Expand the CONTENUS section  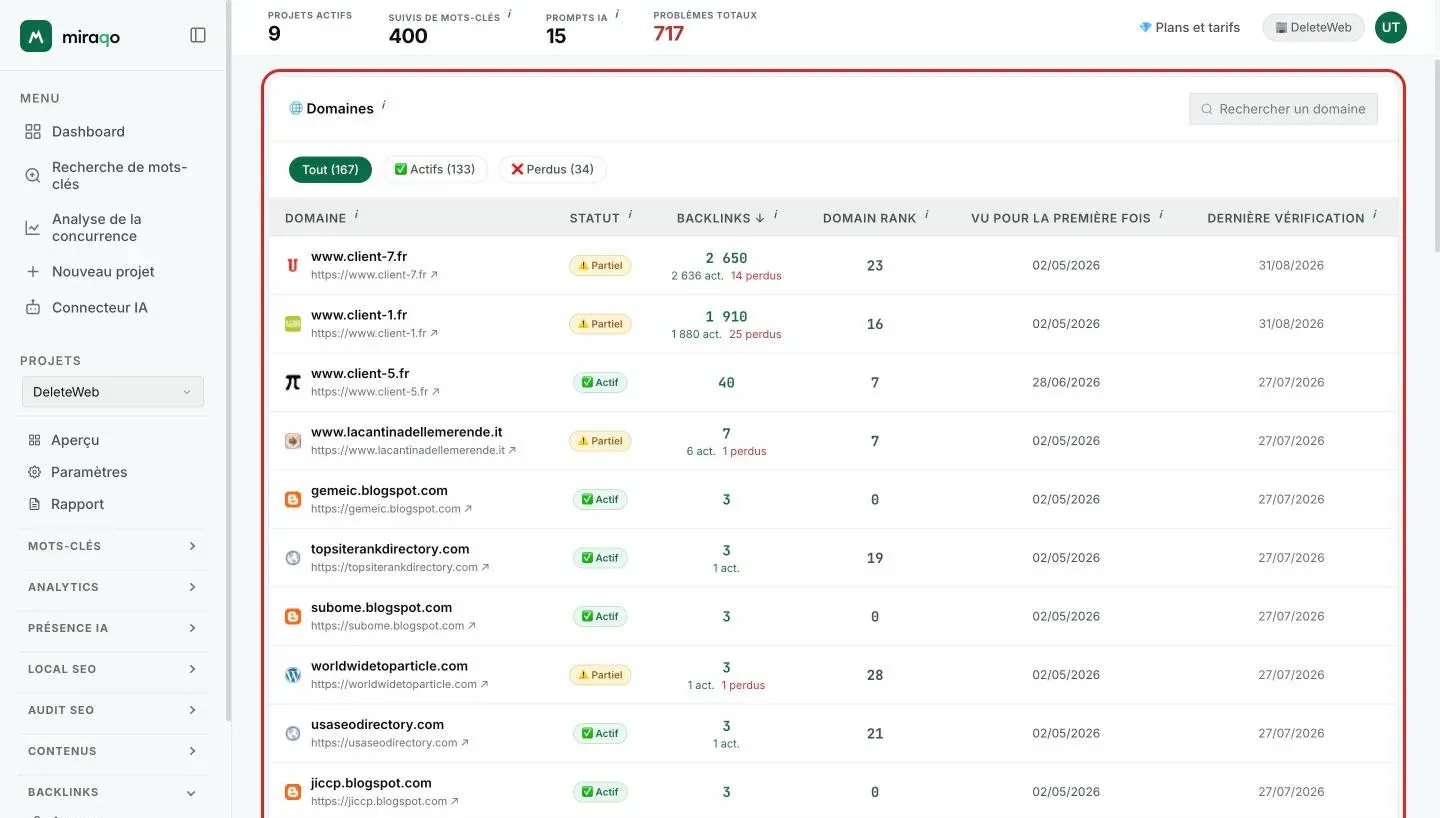[113, 751]
